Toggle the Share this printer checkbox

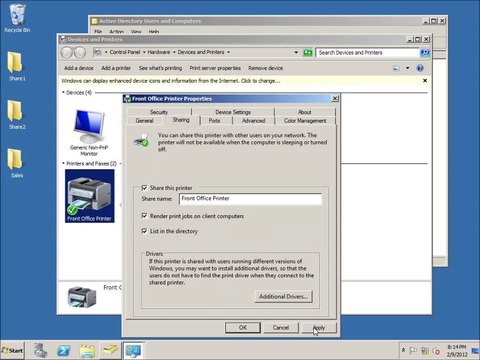click(144, 188)
